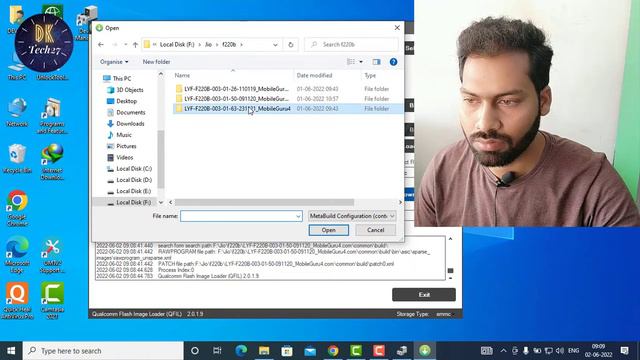Click the Search f220b box
640x360 pixels.
click(x=351, y=44)
